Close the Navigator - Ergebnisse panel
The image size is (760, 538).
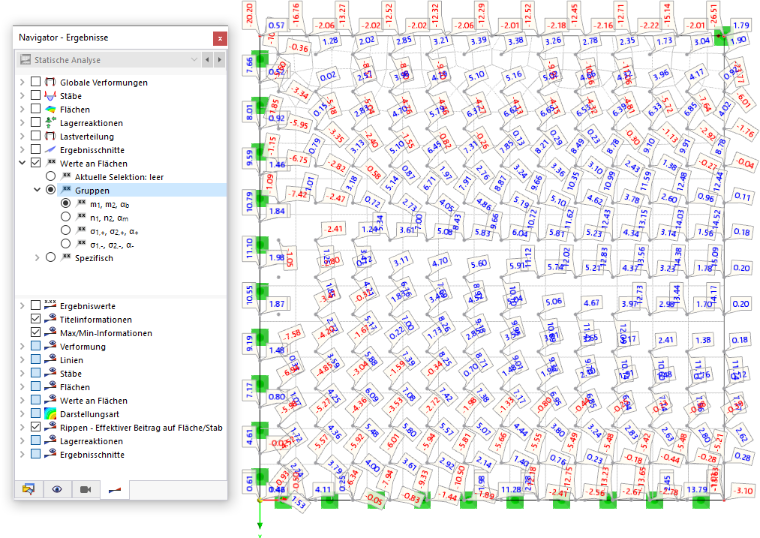coord(220,38)
